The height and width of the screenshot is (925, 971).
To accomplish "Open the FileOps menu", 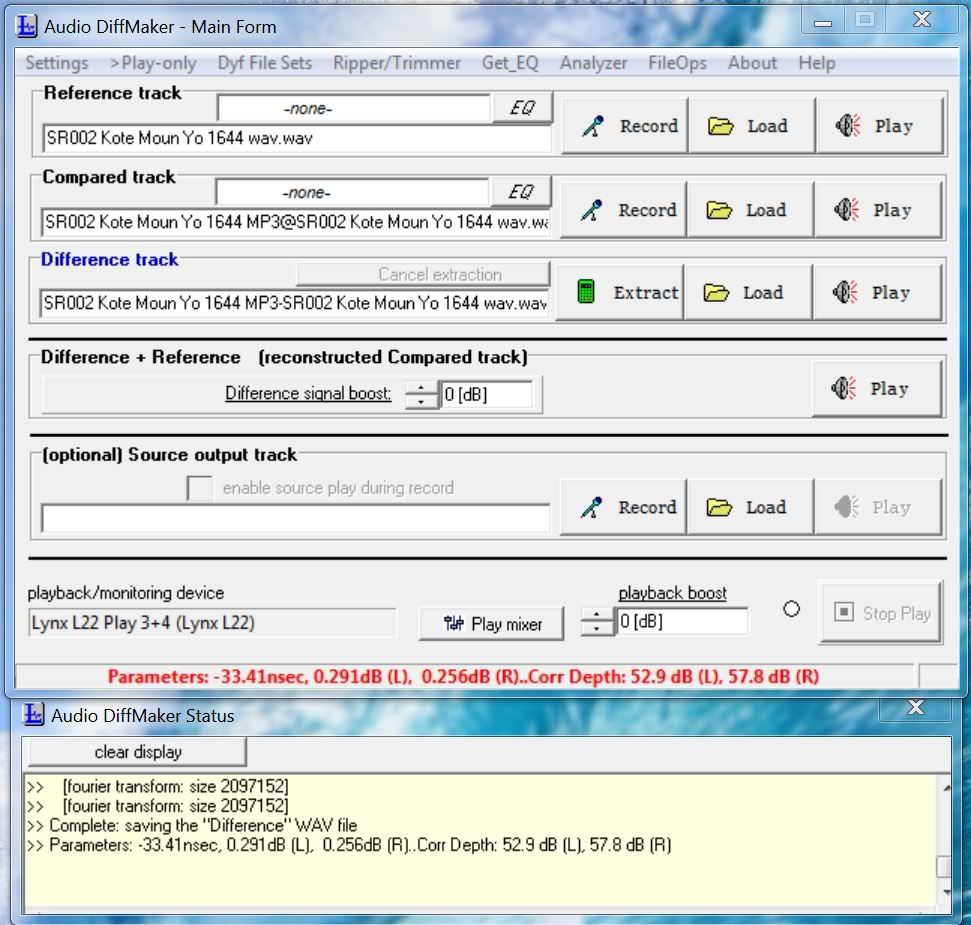I will pyautogui.click(x=677, y=63).
